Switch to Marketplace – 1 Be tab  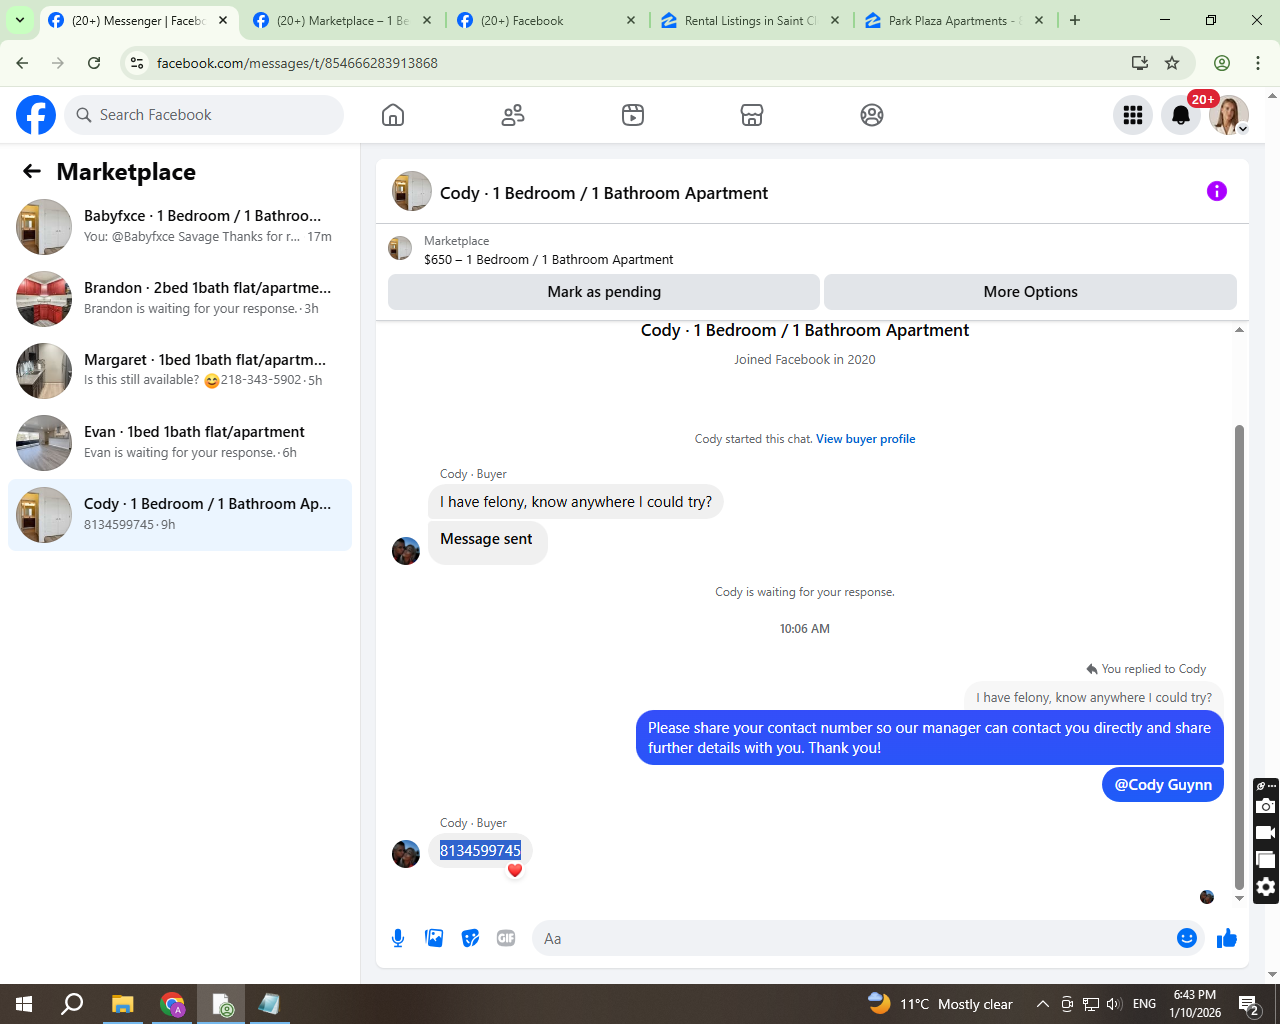click(x=342, y=20)
